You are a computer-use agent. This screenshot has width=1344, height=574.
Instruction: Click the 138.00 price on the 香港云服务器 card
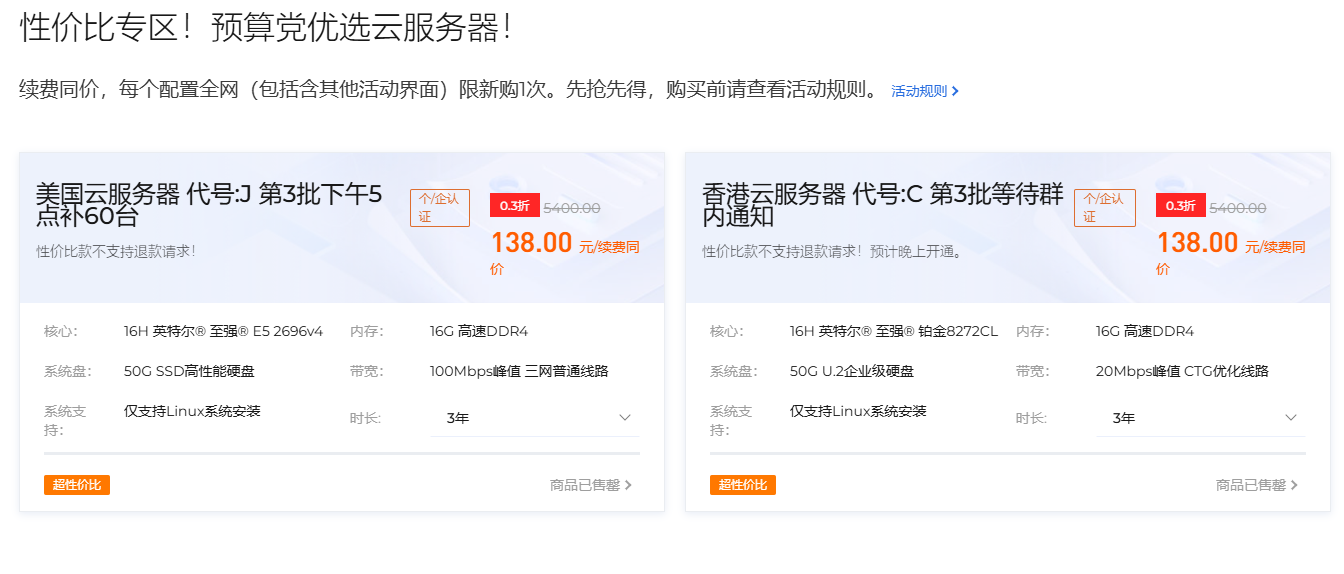[x=1197, y=243]
